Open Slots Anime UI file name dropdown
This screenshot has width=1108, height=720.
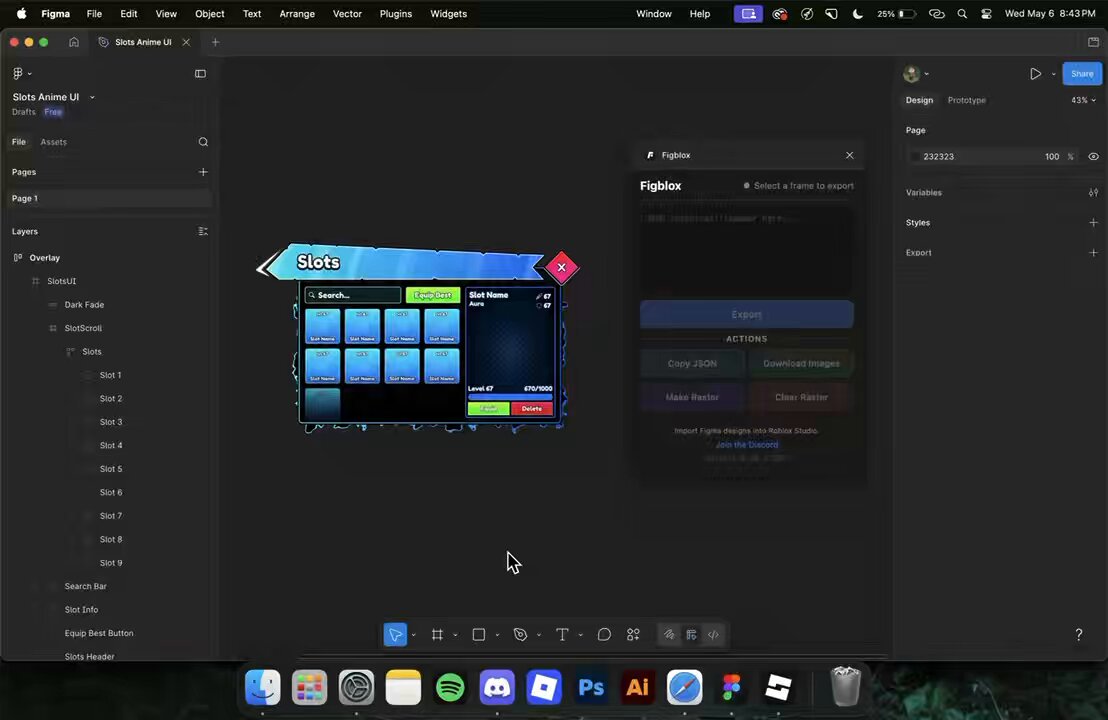point(92,98)
